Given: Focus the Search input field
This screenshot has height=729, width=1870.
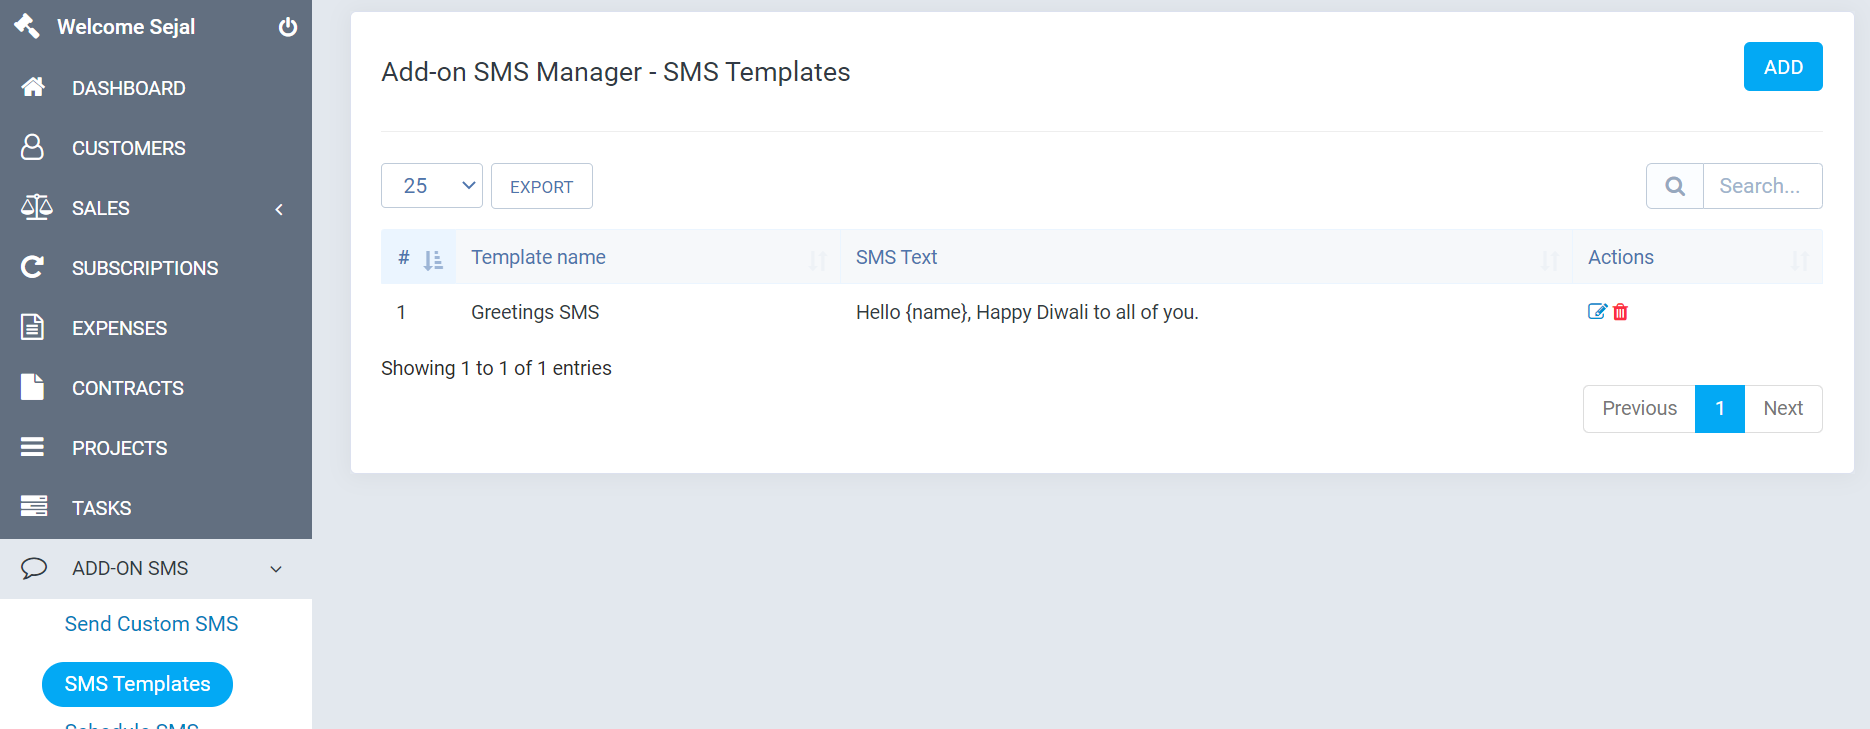Looking at the screenshot, I should [x=1762, y=186].
